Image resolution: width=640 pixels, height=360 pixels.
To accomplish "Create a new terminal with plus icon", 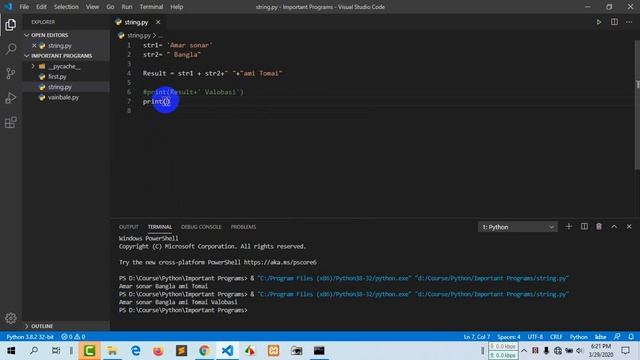I will coord(569,227).
